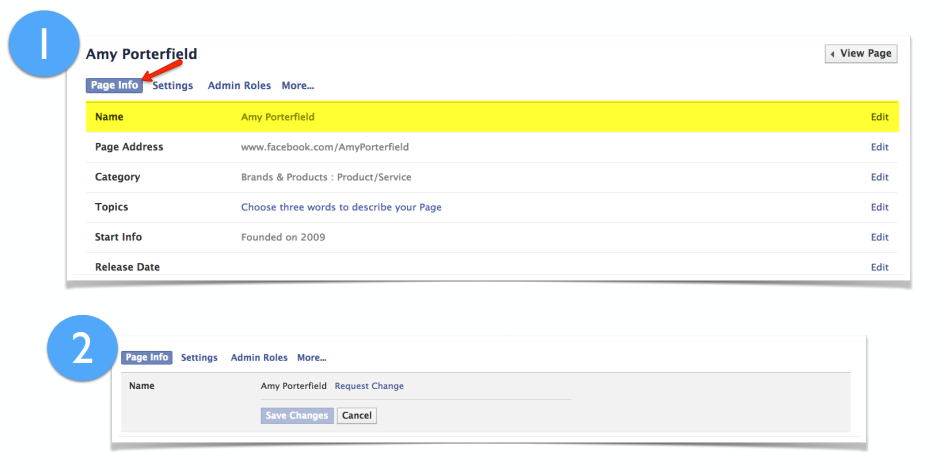Open Admin Roles tab in second panel
944x474 pixels.
(x=259, y=358)
